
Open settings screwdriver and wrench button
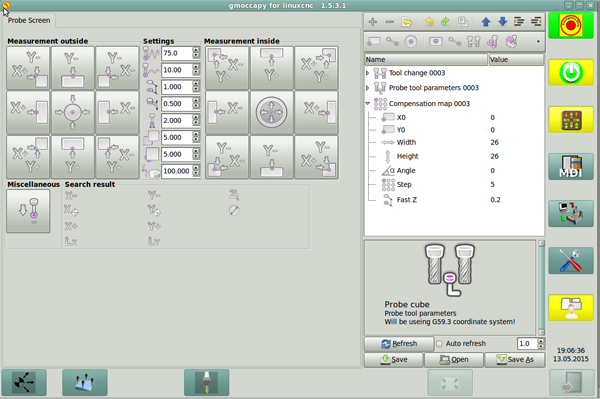point(571,261)
